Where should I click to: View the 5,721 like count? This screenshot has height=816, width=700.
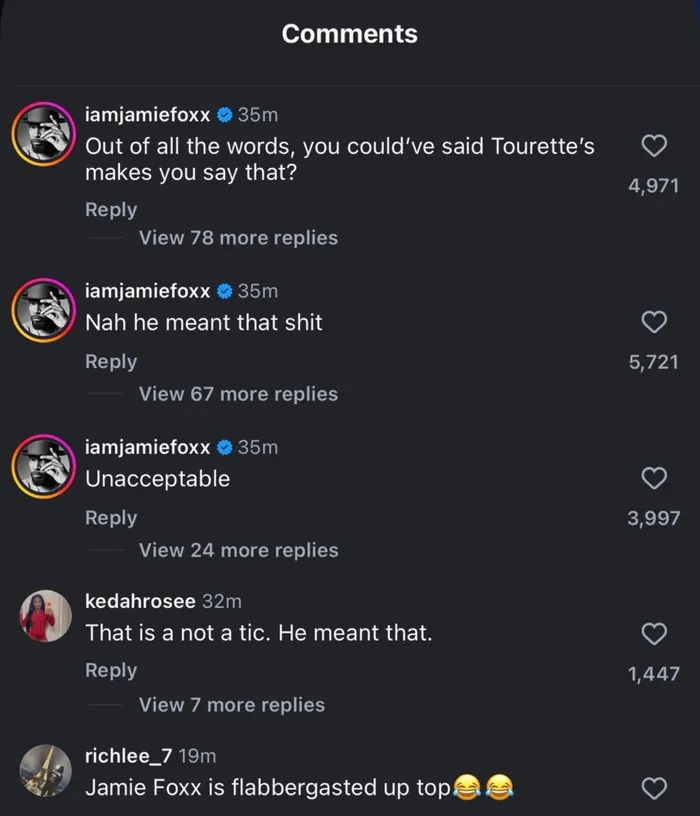point(653,362)
